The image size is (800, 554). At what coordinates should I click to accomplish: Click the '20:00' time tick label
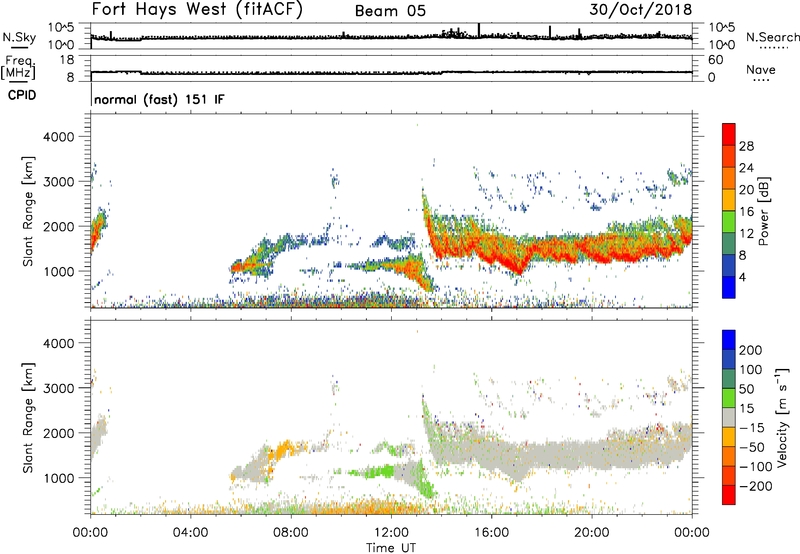(x=592, y=533)
